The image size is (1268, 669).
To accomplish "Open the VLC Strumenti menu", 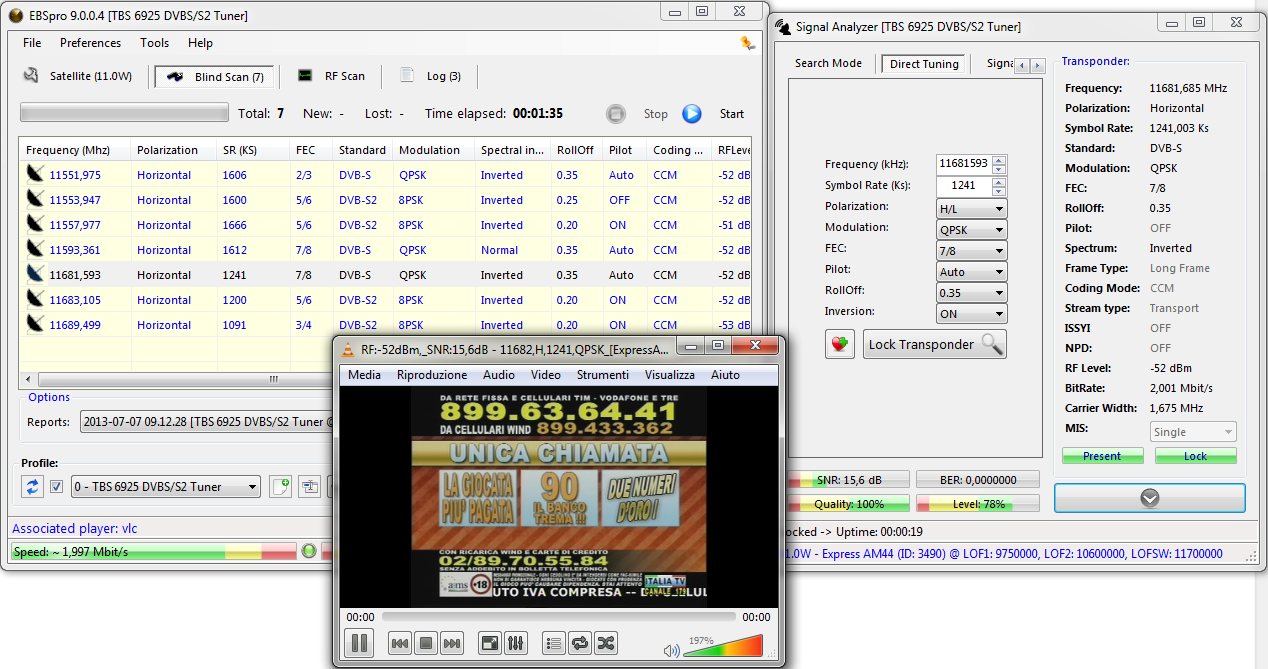I will click(x=603, y=375).
